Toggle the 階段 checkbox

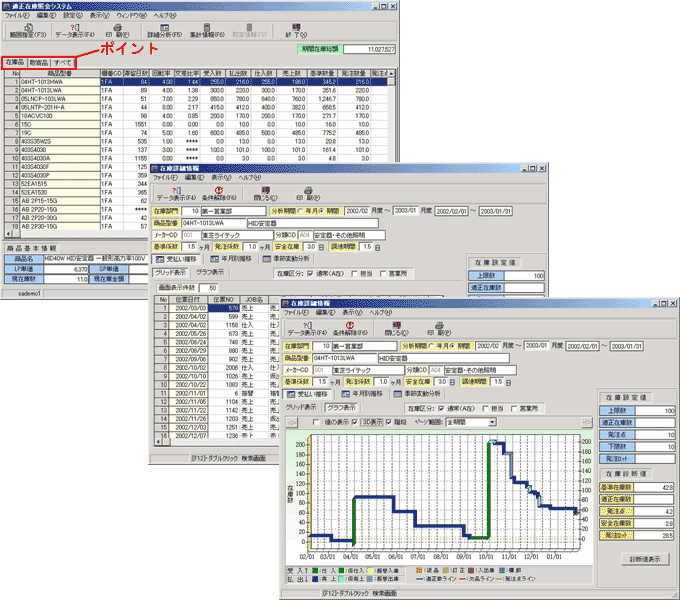(389, 422)
